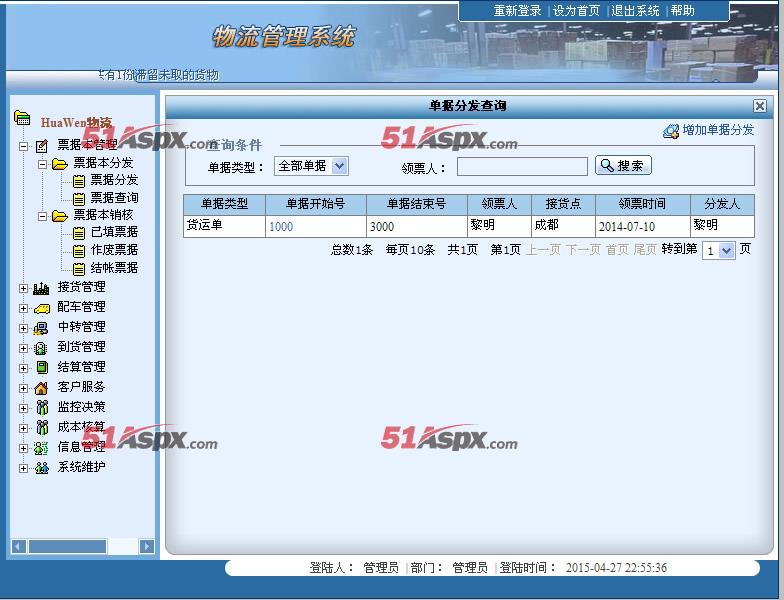
Task: Click the sidebar scrollbar left arrow
Action: [x=18, y=546]
